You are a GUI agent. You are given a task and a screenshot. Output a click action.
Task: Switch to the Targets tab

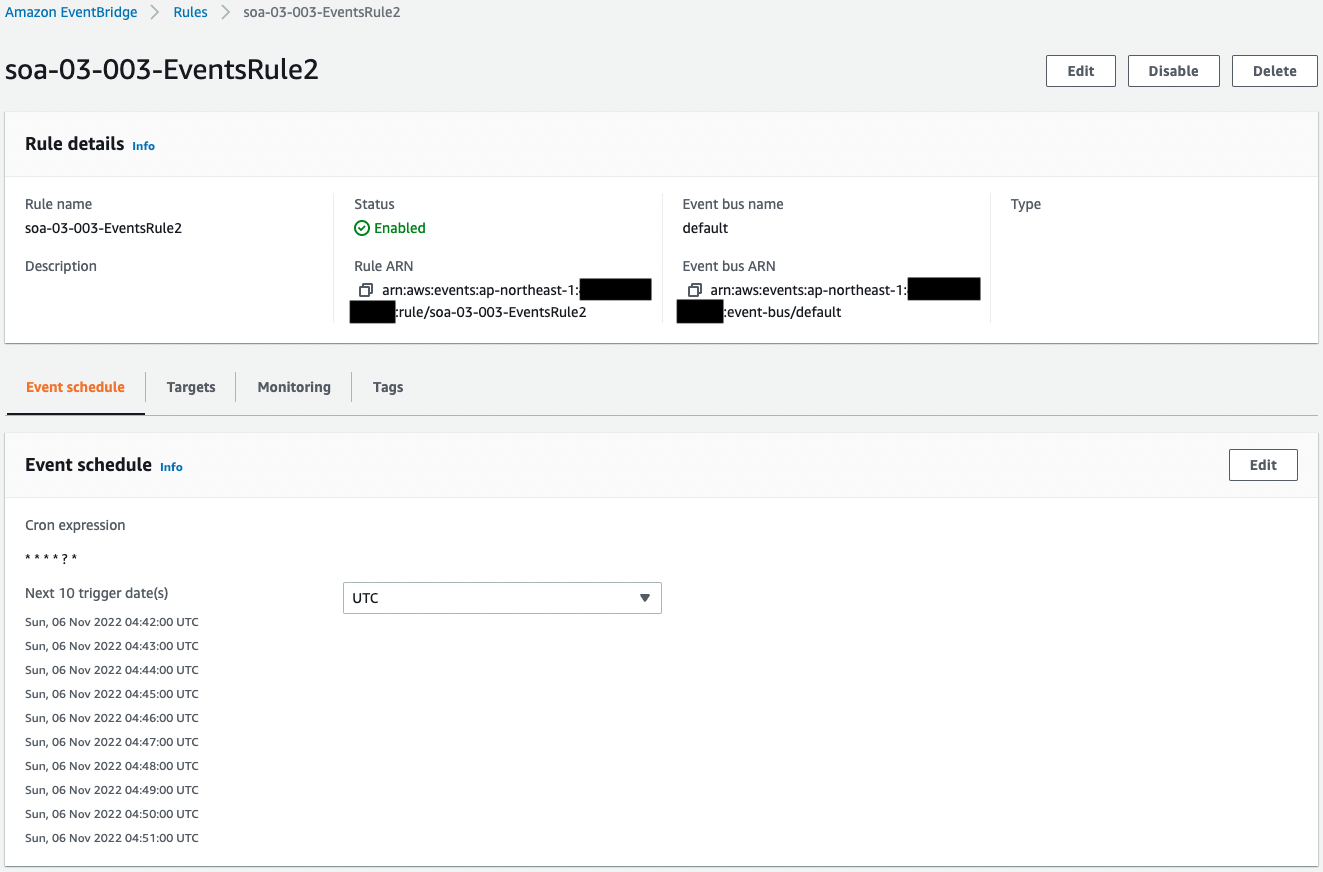coord(190,387)
